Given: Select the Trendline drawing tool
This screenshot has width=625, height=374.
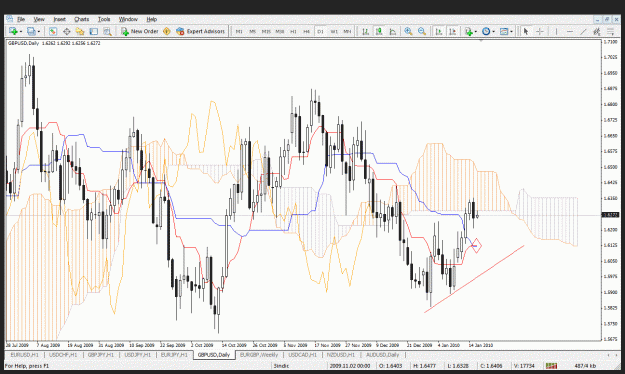Looking at the screenshot, I should 584,31.
